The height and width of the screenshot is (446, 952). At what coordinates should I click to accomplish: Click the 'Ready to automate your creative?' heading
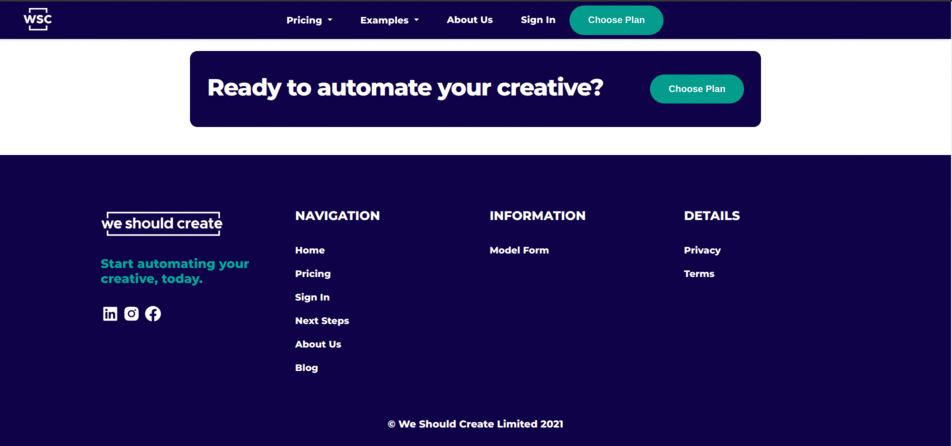point(406,88)
